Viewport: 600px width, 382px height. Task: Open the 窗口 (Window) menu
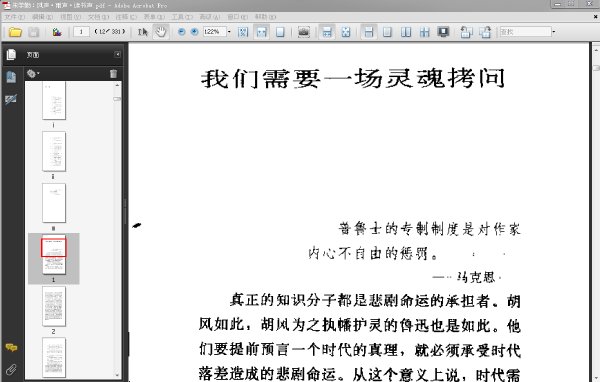pos(238,17)
